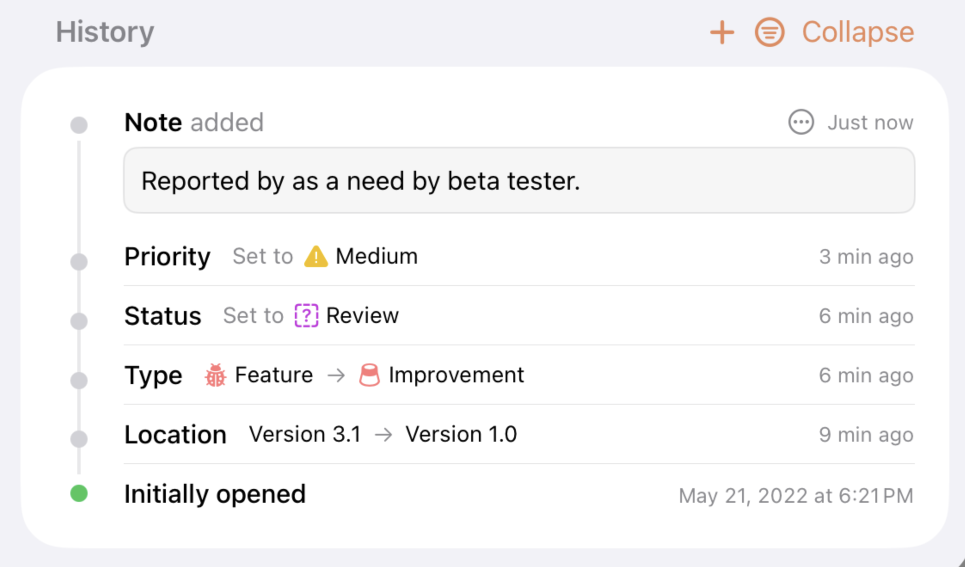Click the Version 1.0 label
Screen dimensions: 965x567
[461, 435]
